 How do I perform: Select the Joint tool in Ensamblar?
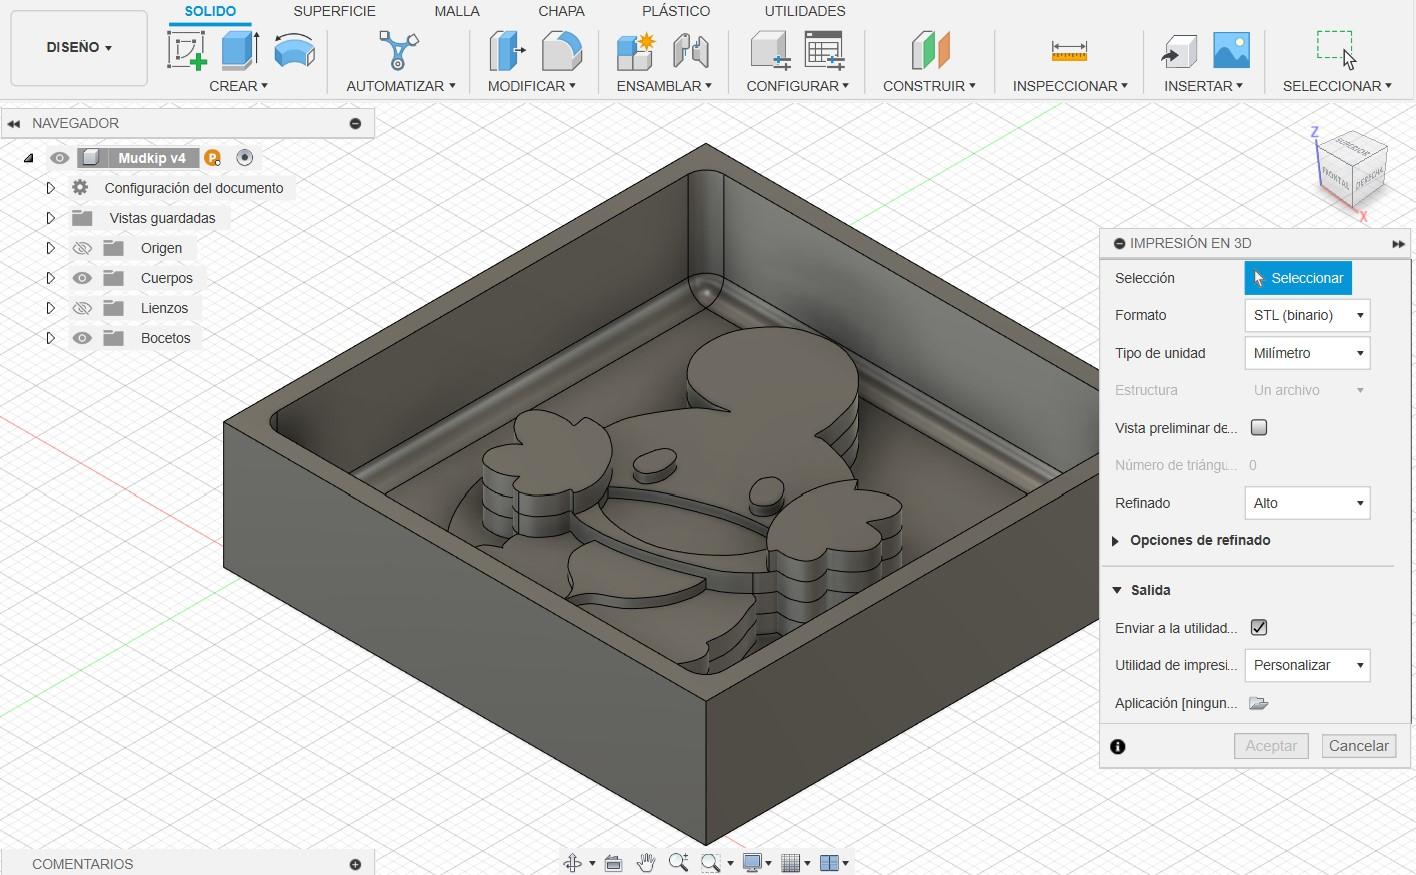[x=691, y=50]
